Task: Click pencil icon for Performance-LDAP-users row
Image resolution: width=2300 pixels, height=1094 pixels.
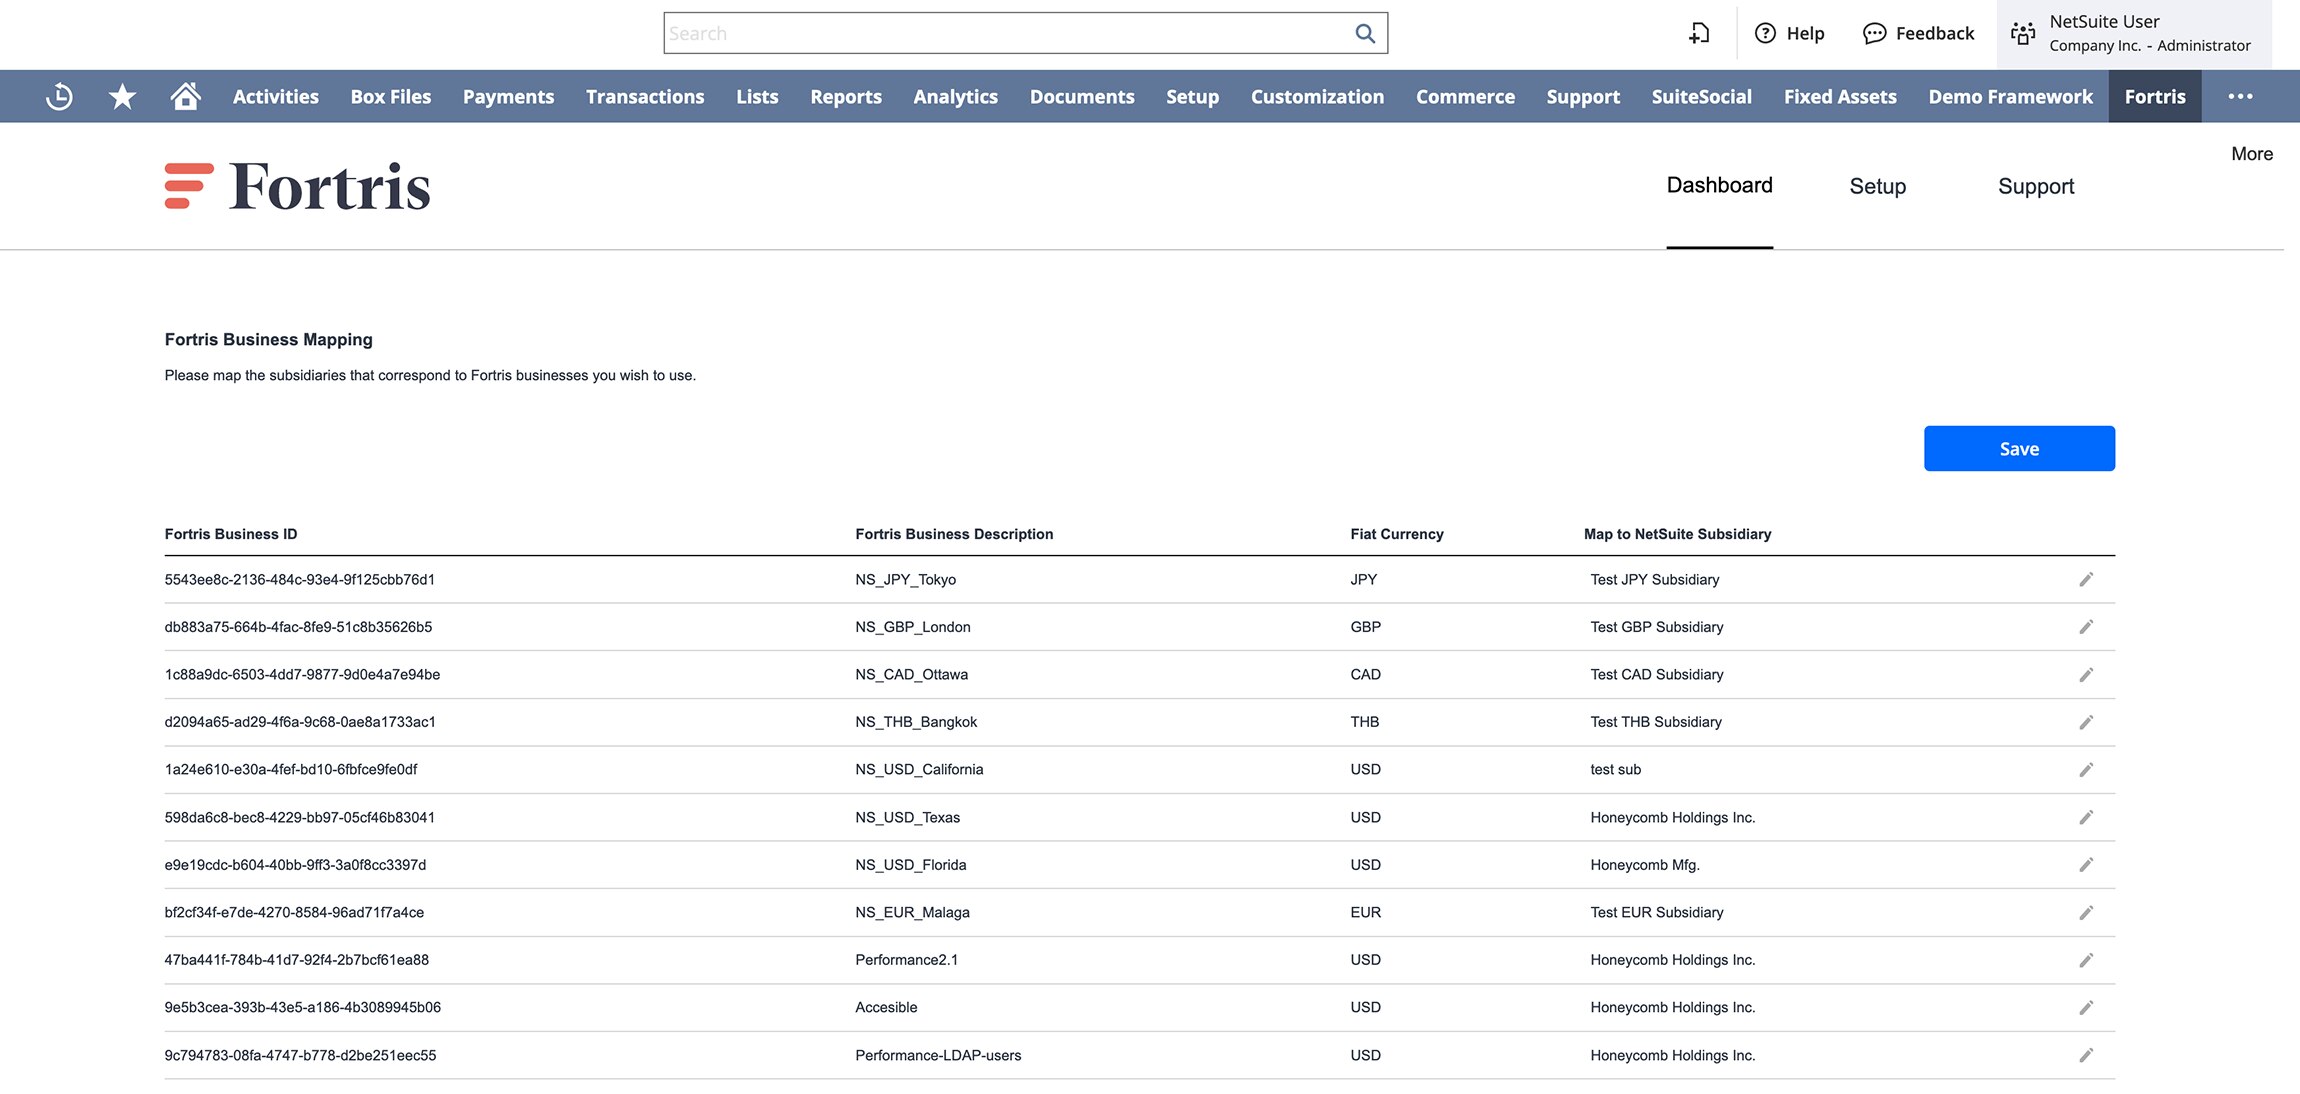Action: pos(2085,1055)
